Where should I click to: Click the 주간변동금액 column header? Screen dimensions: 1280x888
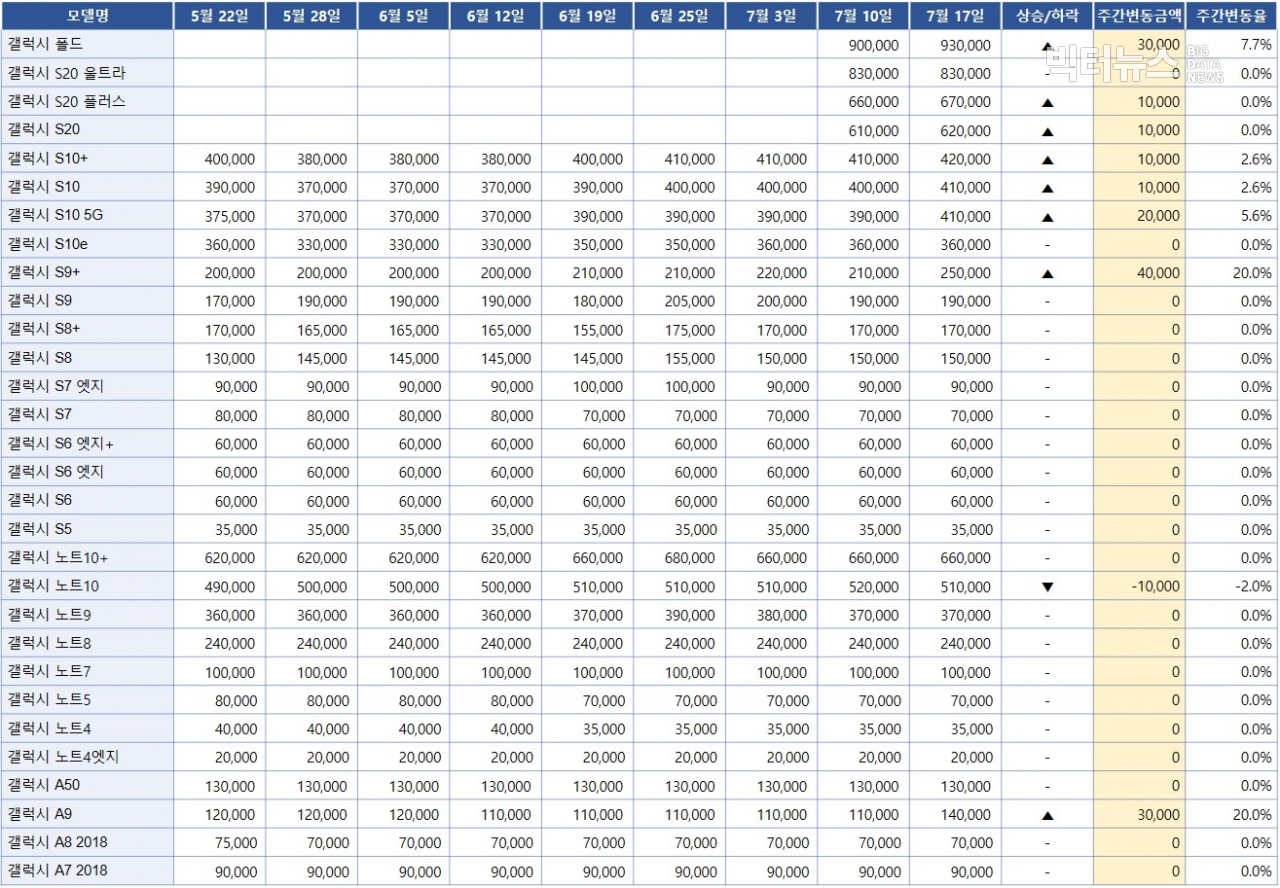[1139, 16]
